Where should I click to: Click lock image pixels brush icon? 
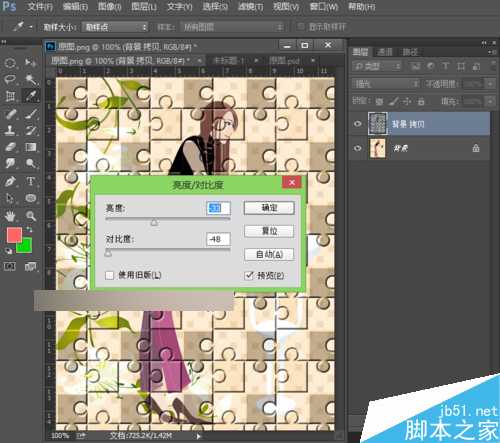point(393,101)
